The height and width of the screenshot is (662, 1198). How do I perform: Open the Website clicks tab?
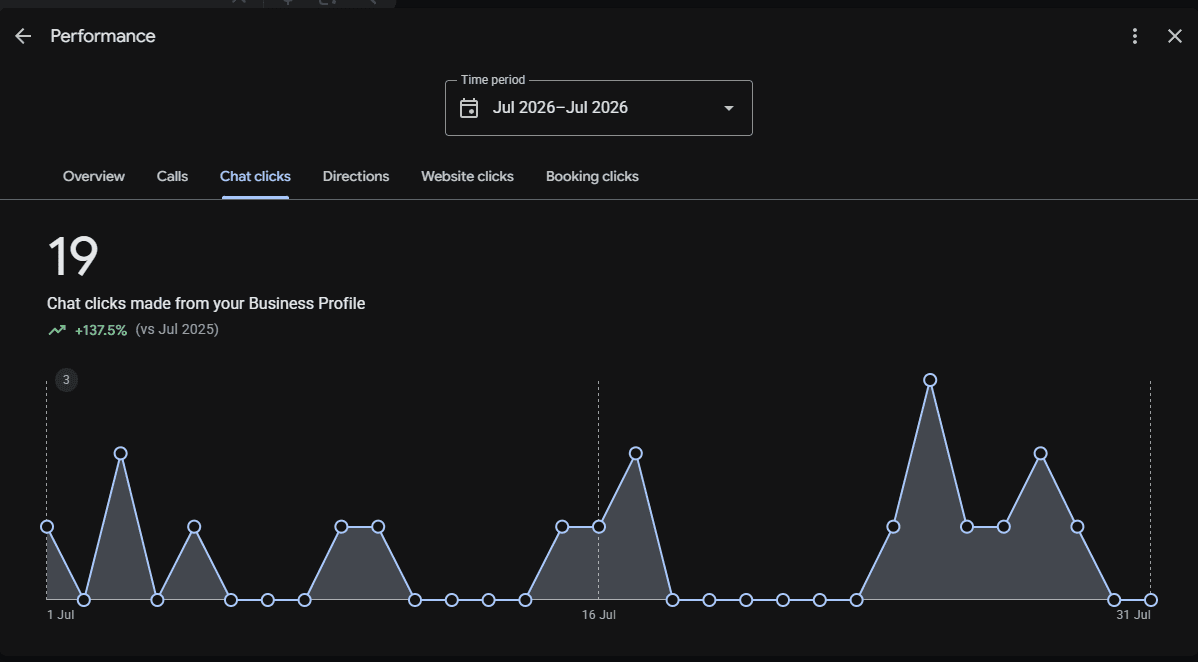point(468,177)
